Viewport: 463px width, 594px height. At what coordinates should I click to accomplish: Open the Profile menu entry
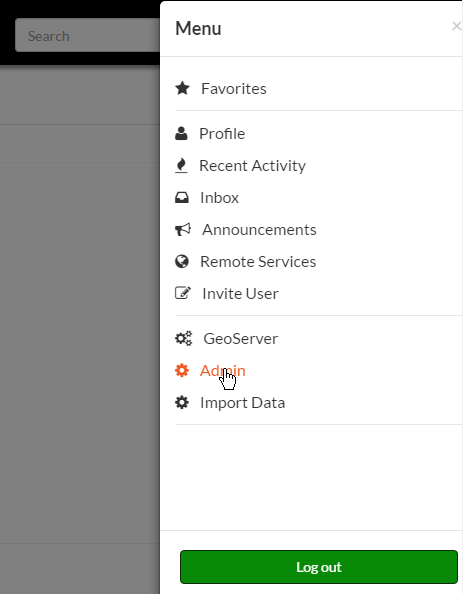click(x=222, y=134)
